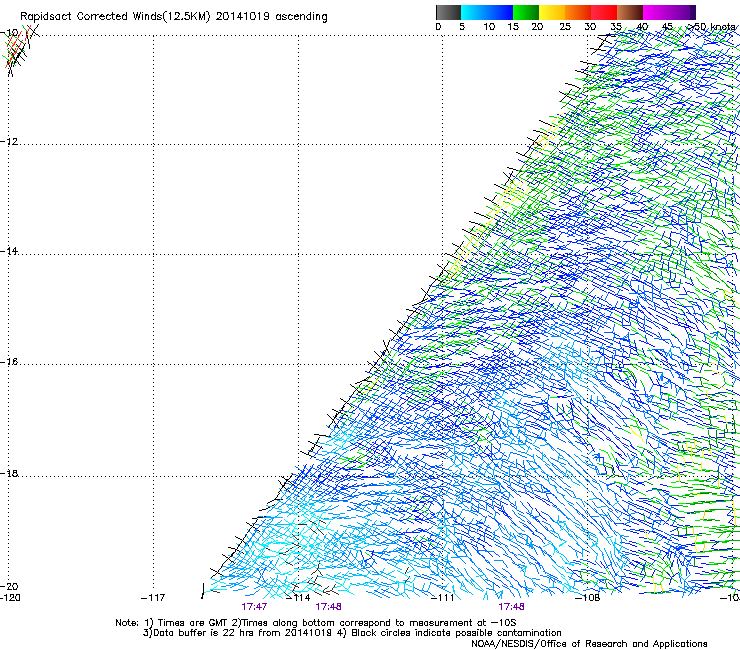Click the NOAA/NESDIS Office of Research credit
Image resolution: width=740 pixels, height=650 pixels.
(x=589, y=644)
